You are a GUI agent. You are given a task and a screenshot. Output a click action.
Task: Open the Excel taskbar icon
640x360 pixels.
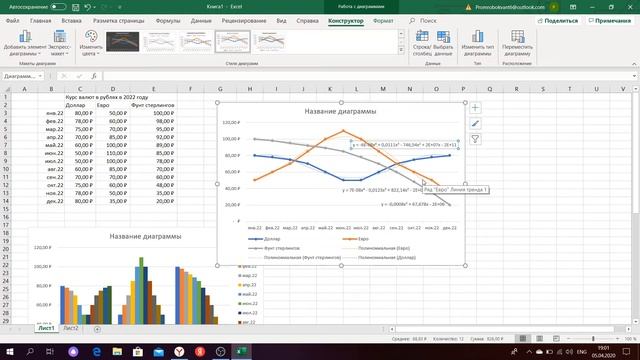[x=241, y=351]
